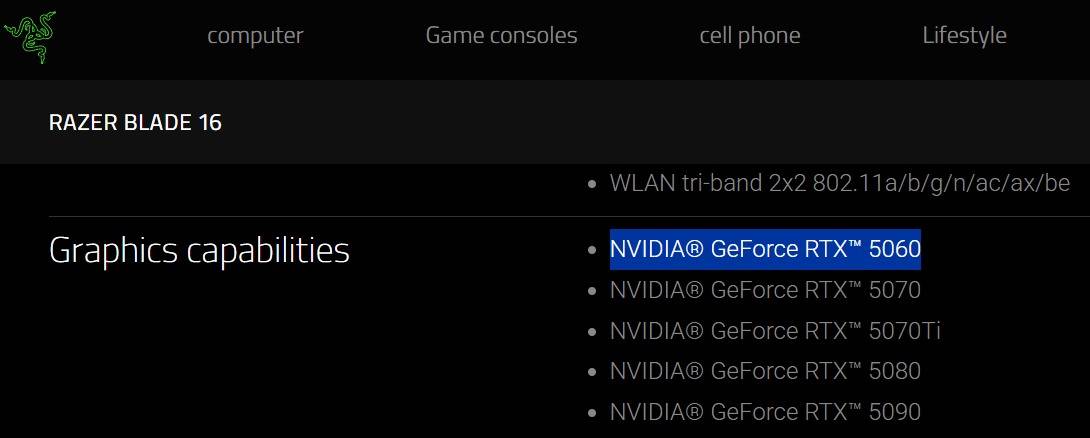
Task: Click the bullet beside RTX 5060
Action: point(592,251)
